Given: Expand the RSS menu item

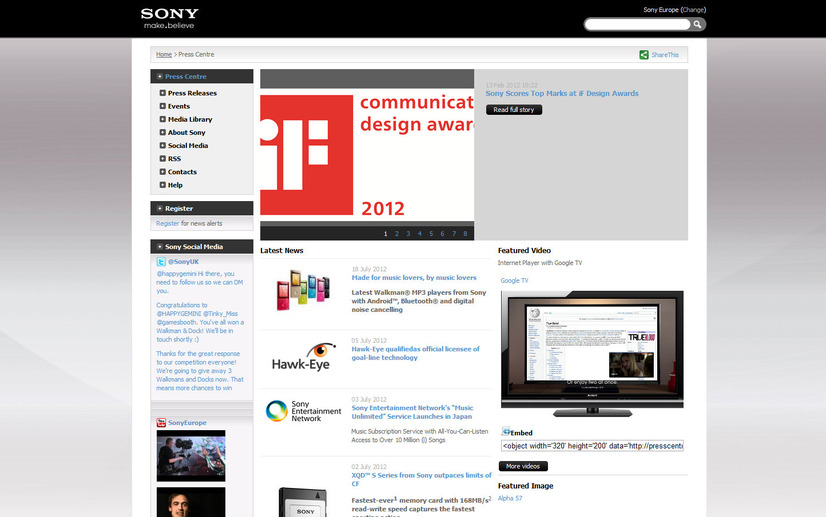Looking at the screenshot, I should 163,159.
